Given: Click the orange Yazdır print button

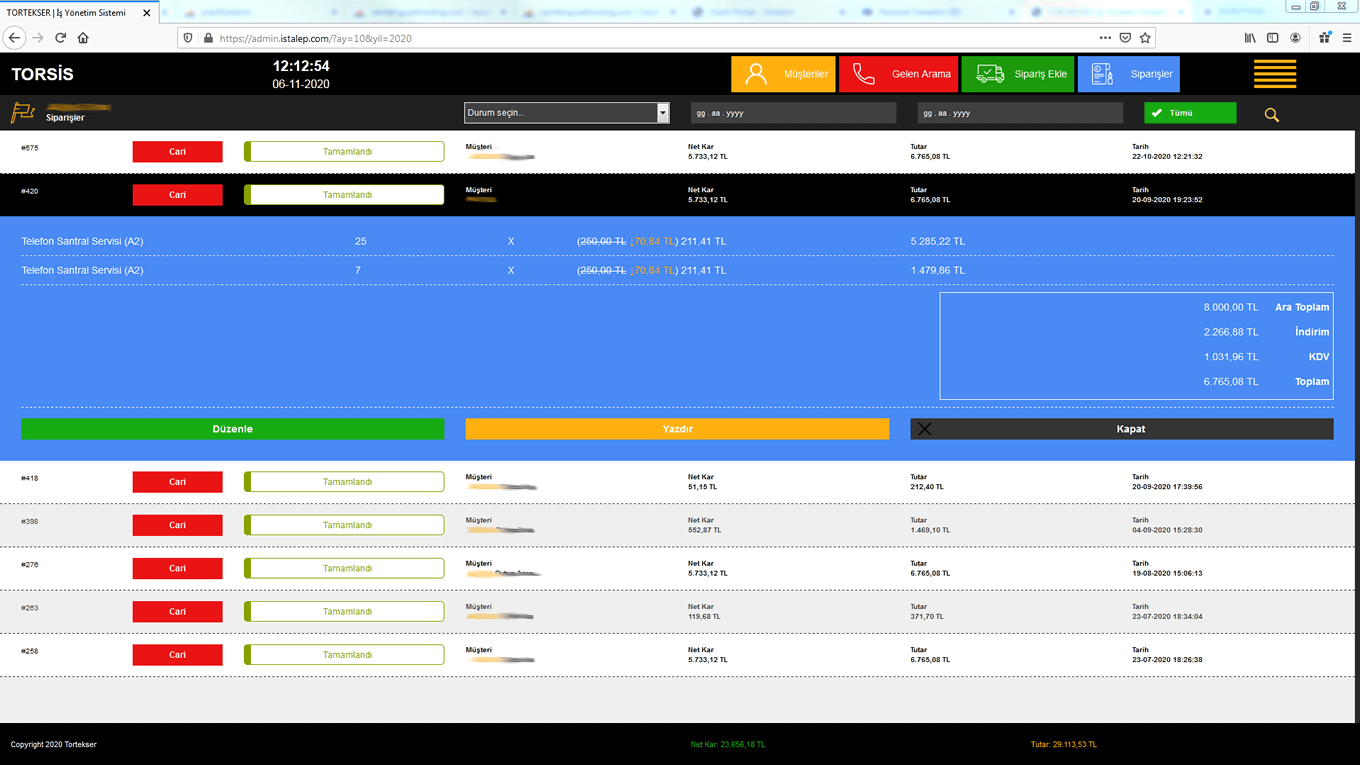Looking at the screenshot, I should [677, 429].
